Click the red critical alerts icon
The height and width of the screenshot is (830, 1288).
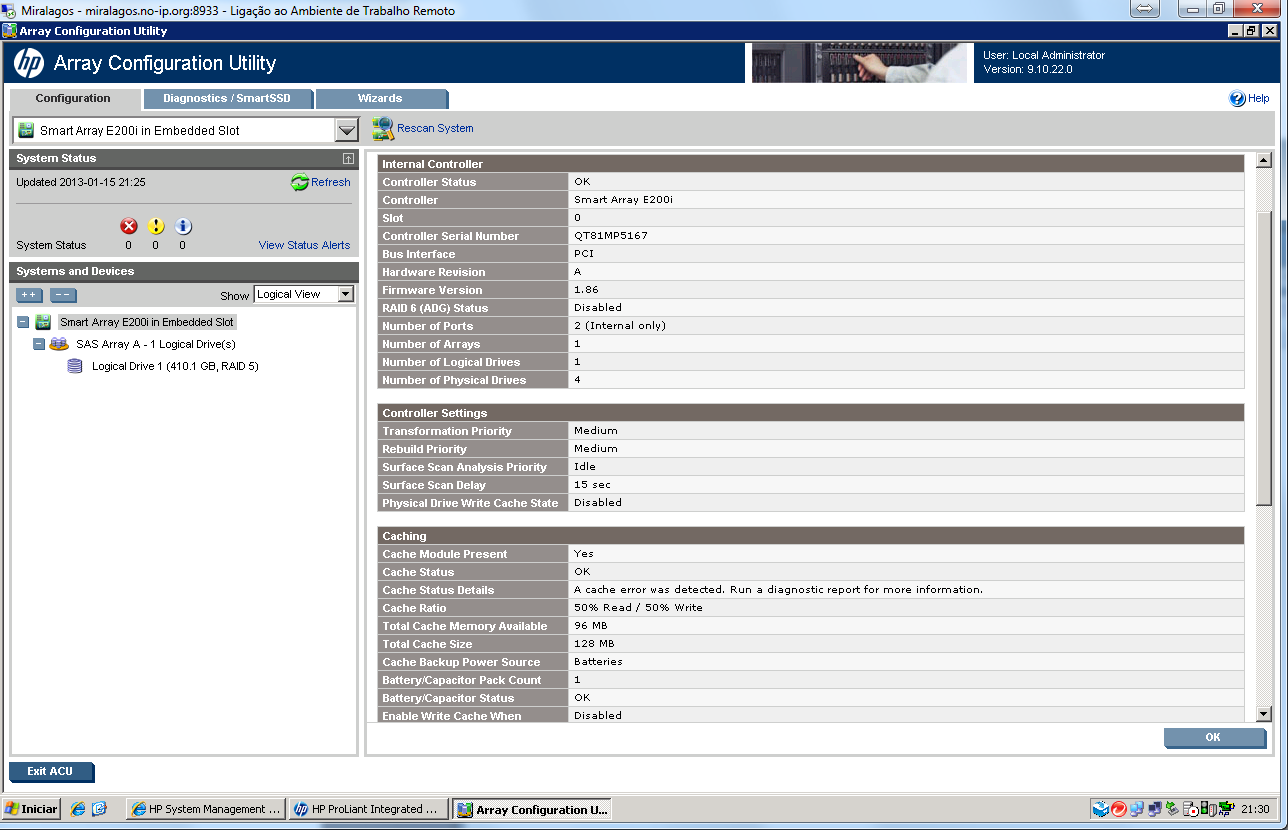click(x=128, y=226)
